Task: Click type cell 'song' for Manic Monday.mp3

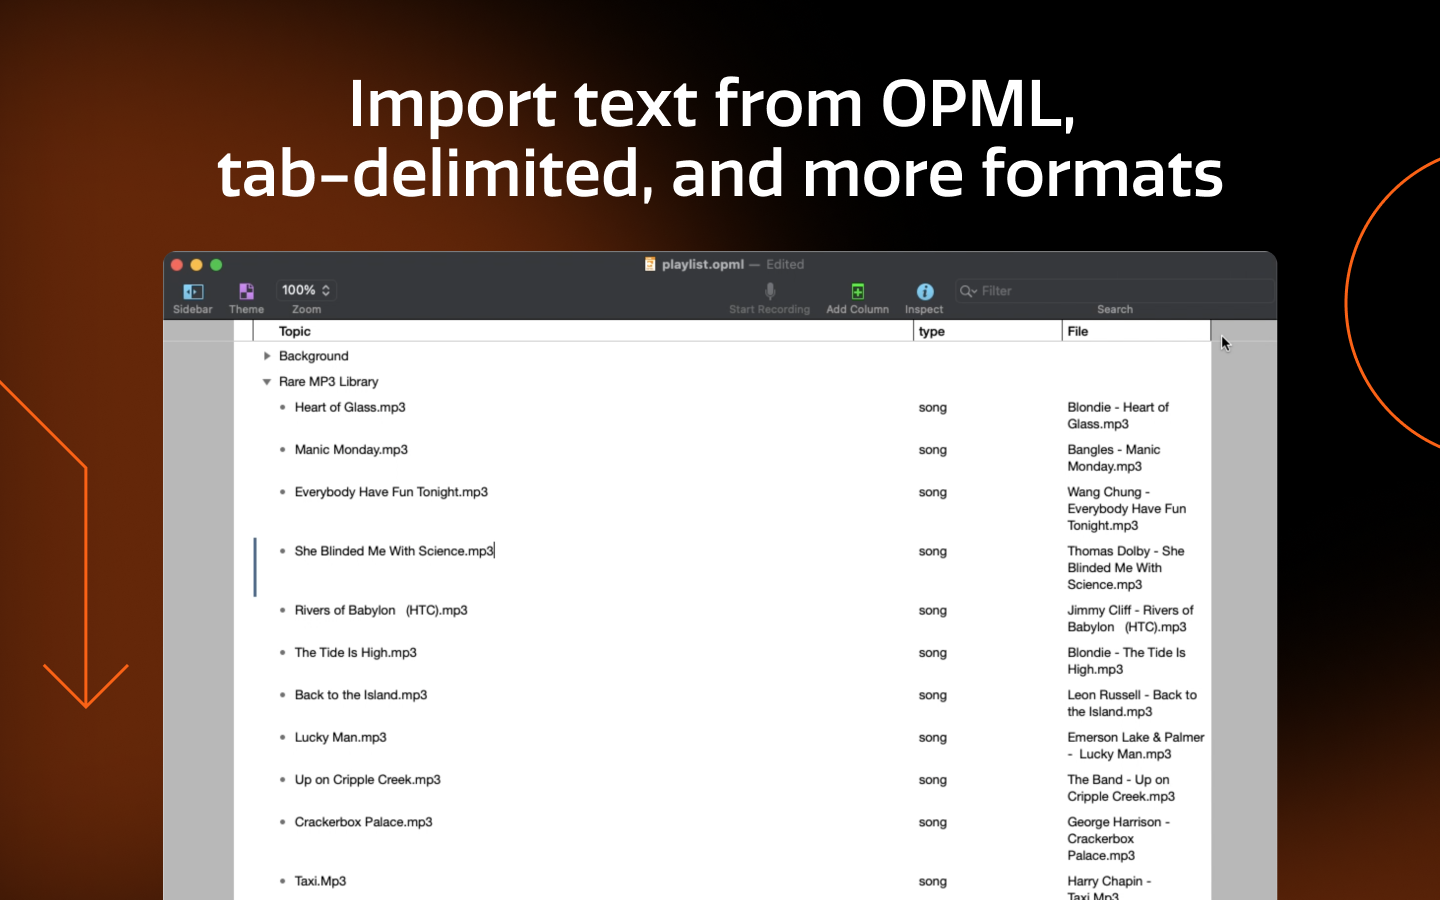Action: click(933, 450)
